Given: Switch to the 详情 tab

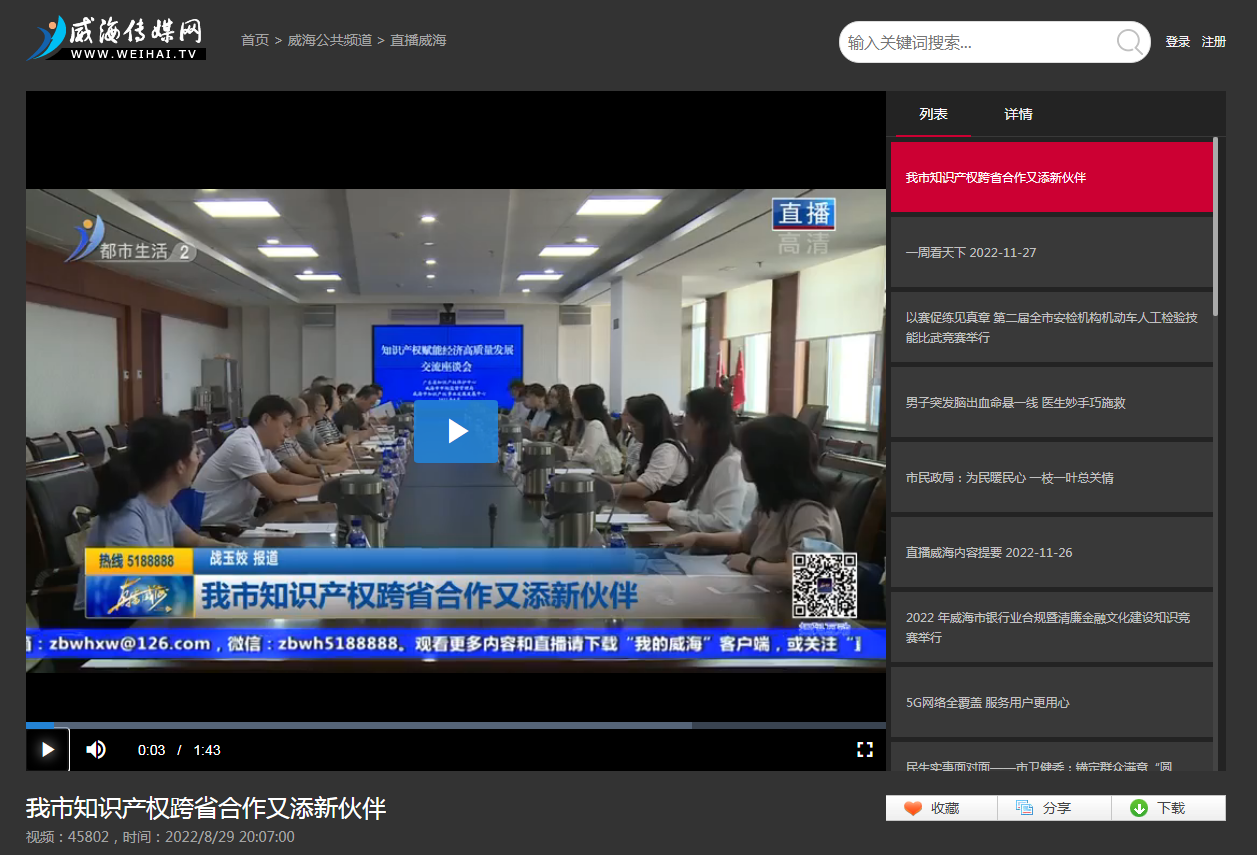Looking at the screenshot, I should [1018, 114].
